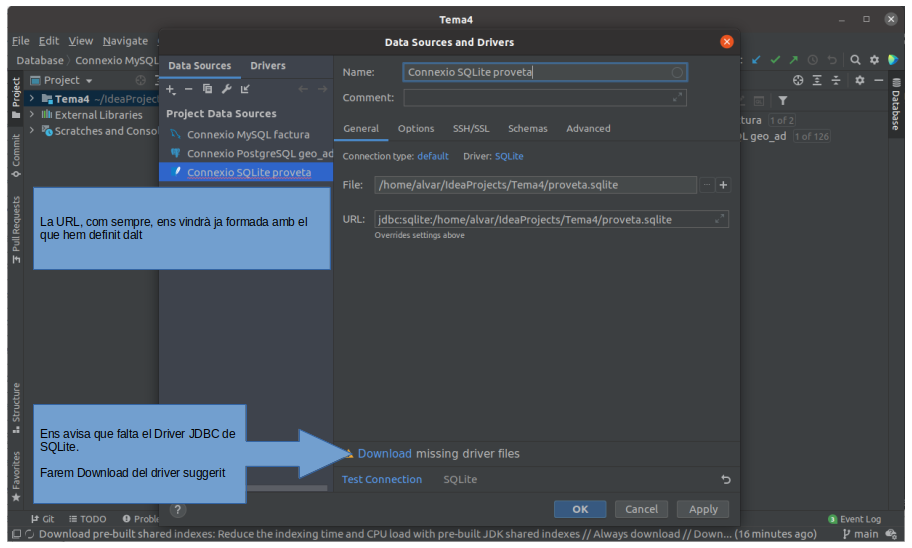Open the Structure sidebar tab
This screenshot has height=548, width=912.
16,408
